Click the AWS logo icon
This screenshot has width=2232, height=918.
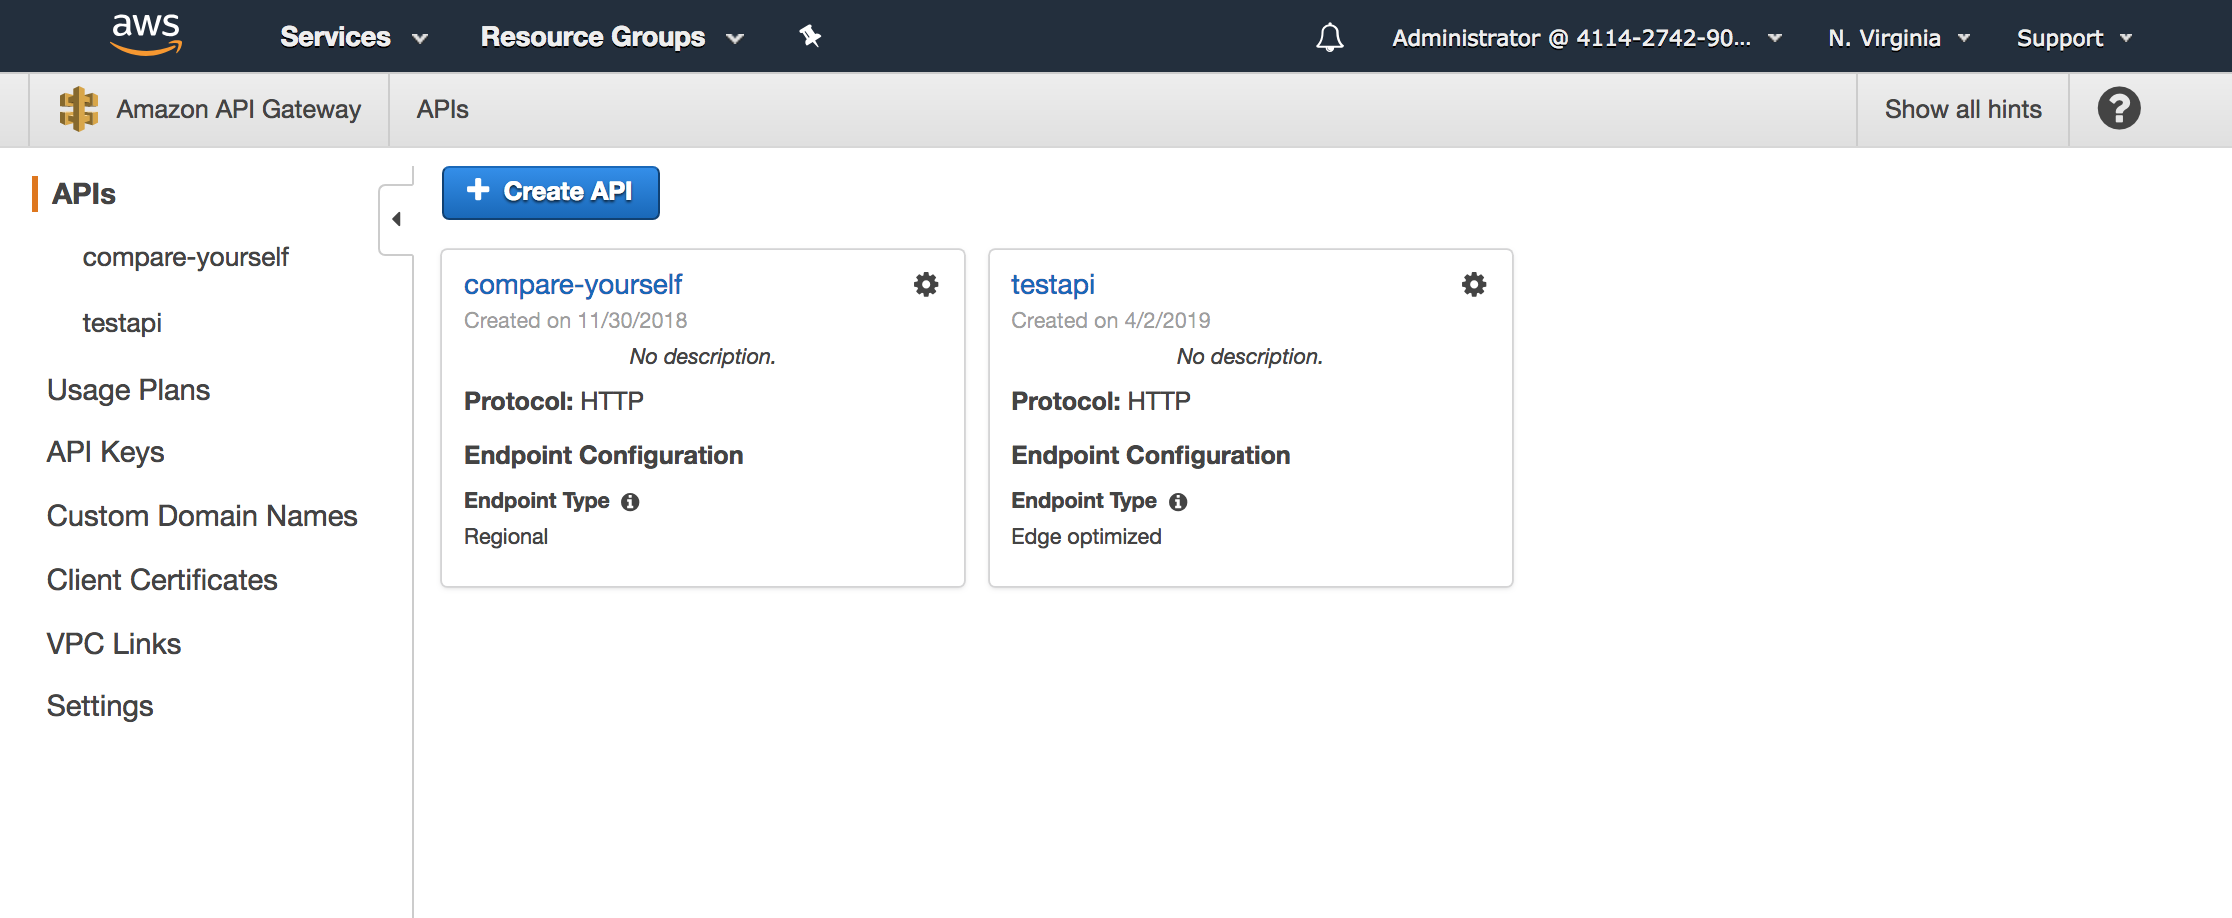[146, 34]
